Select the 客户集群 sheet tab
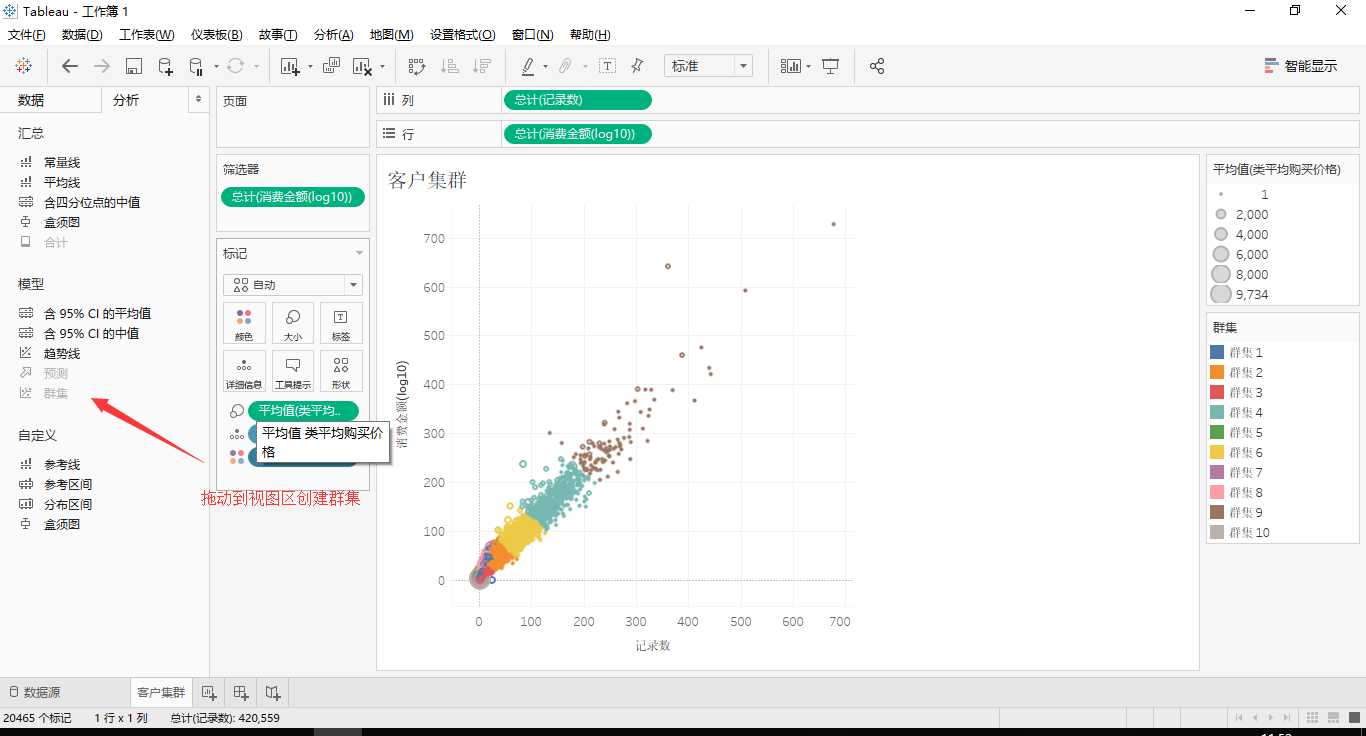The width and height of the screenshot is (1366, 736). coord(161,692)
